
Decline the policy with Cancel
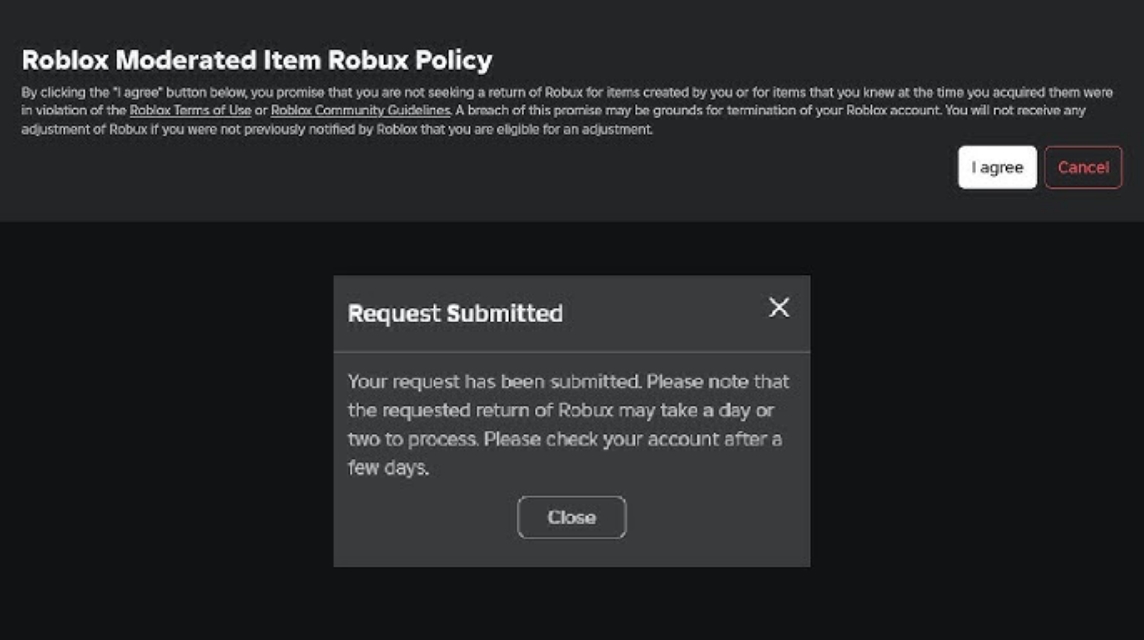point(1083,167)
